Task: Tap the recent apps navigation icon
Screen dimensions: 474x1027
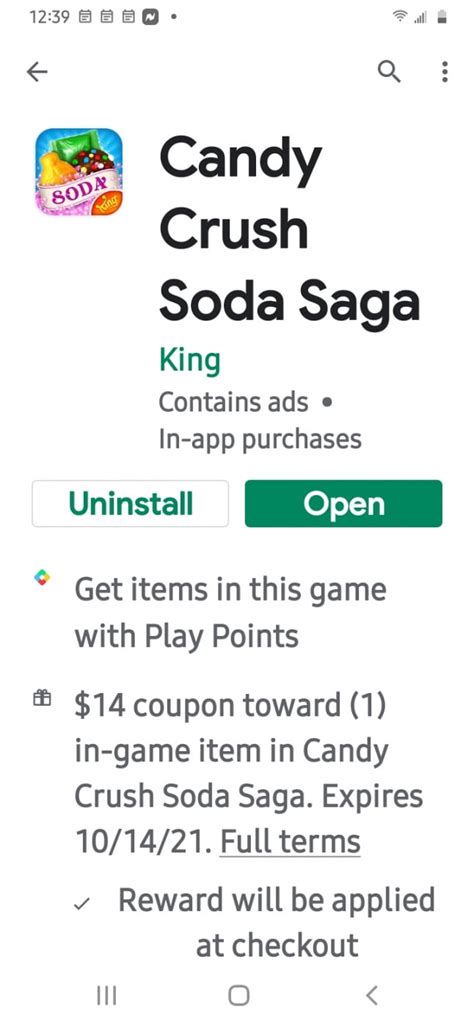Action: pos(106,996)
